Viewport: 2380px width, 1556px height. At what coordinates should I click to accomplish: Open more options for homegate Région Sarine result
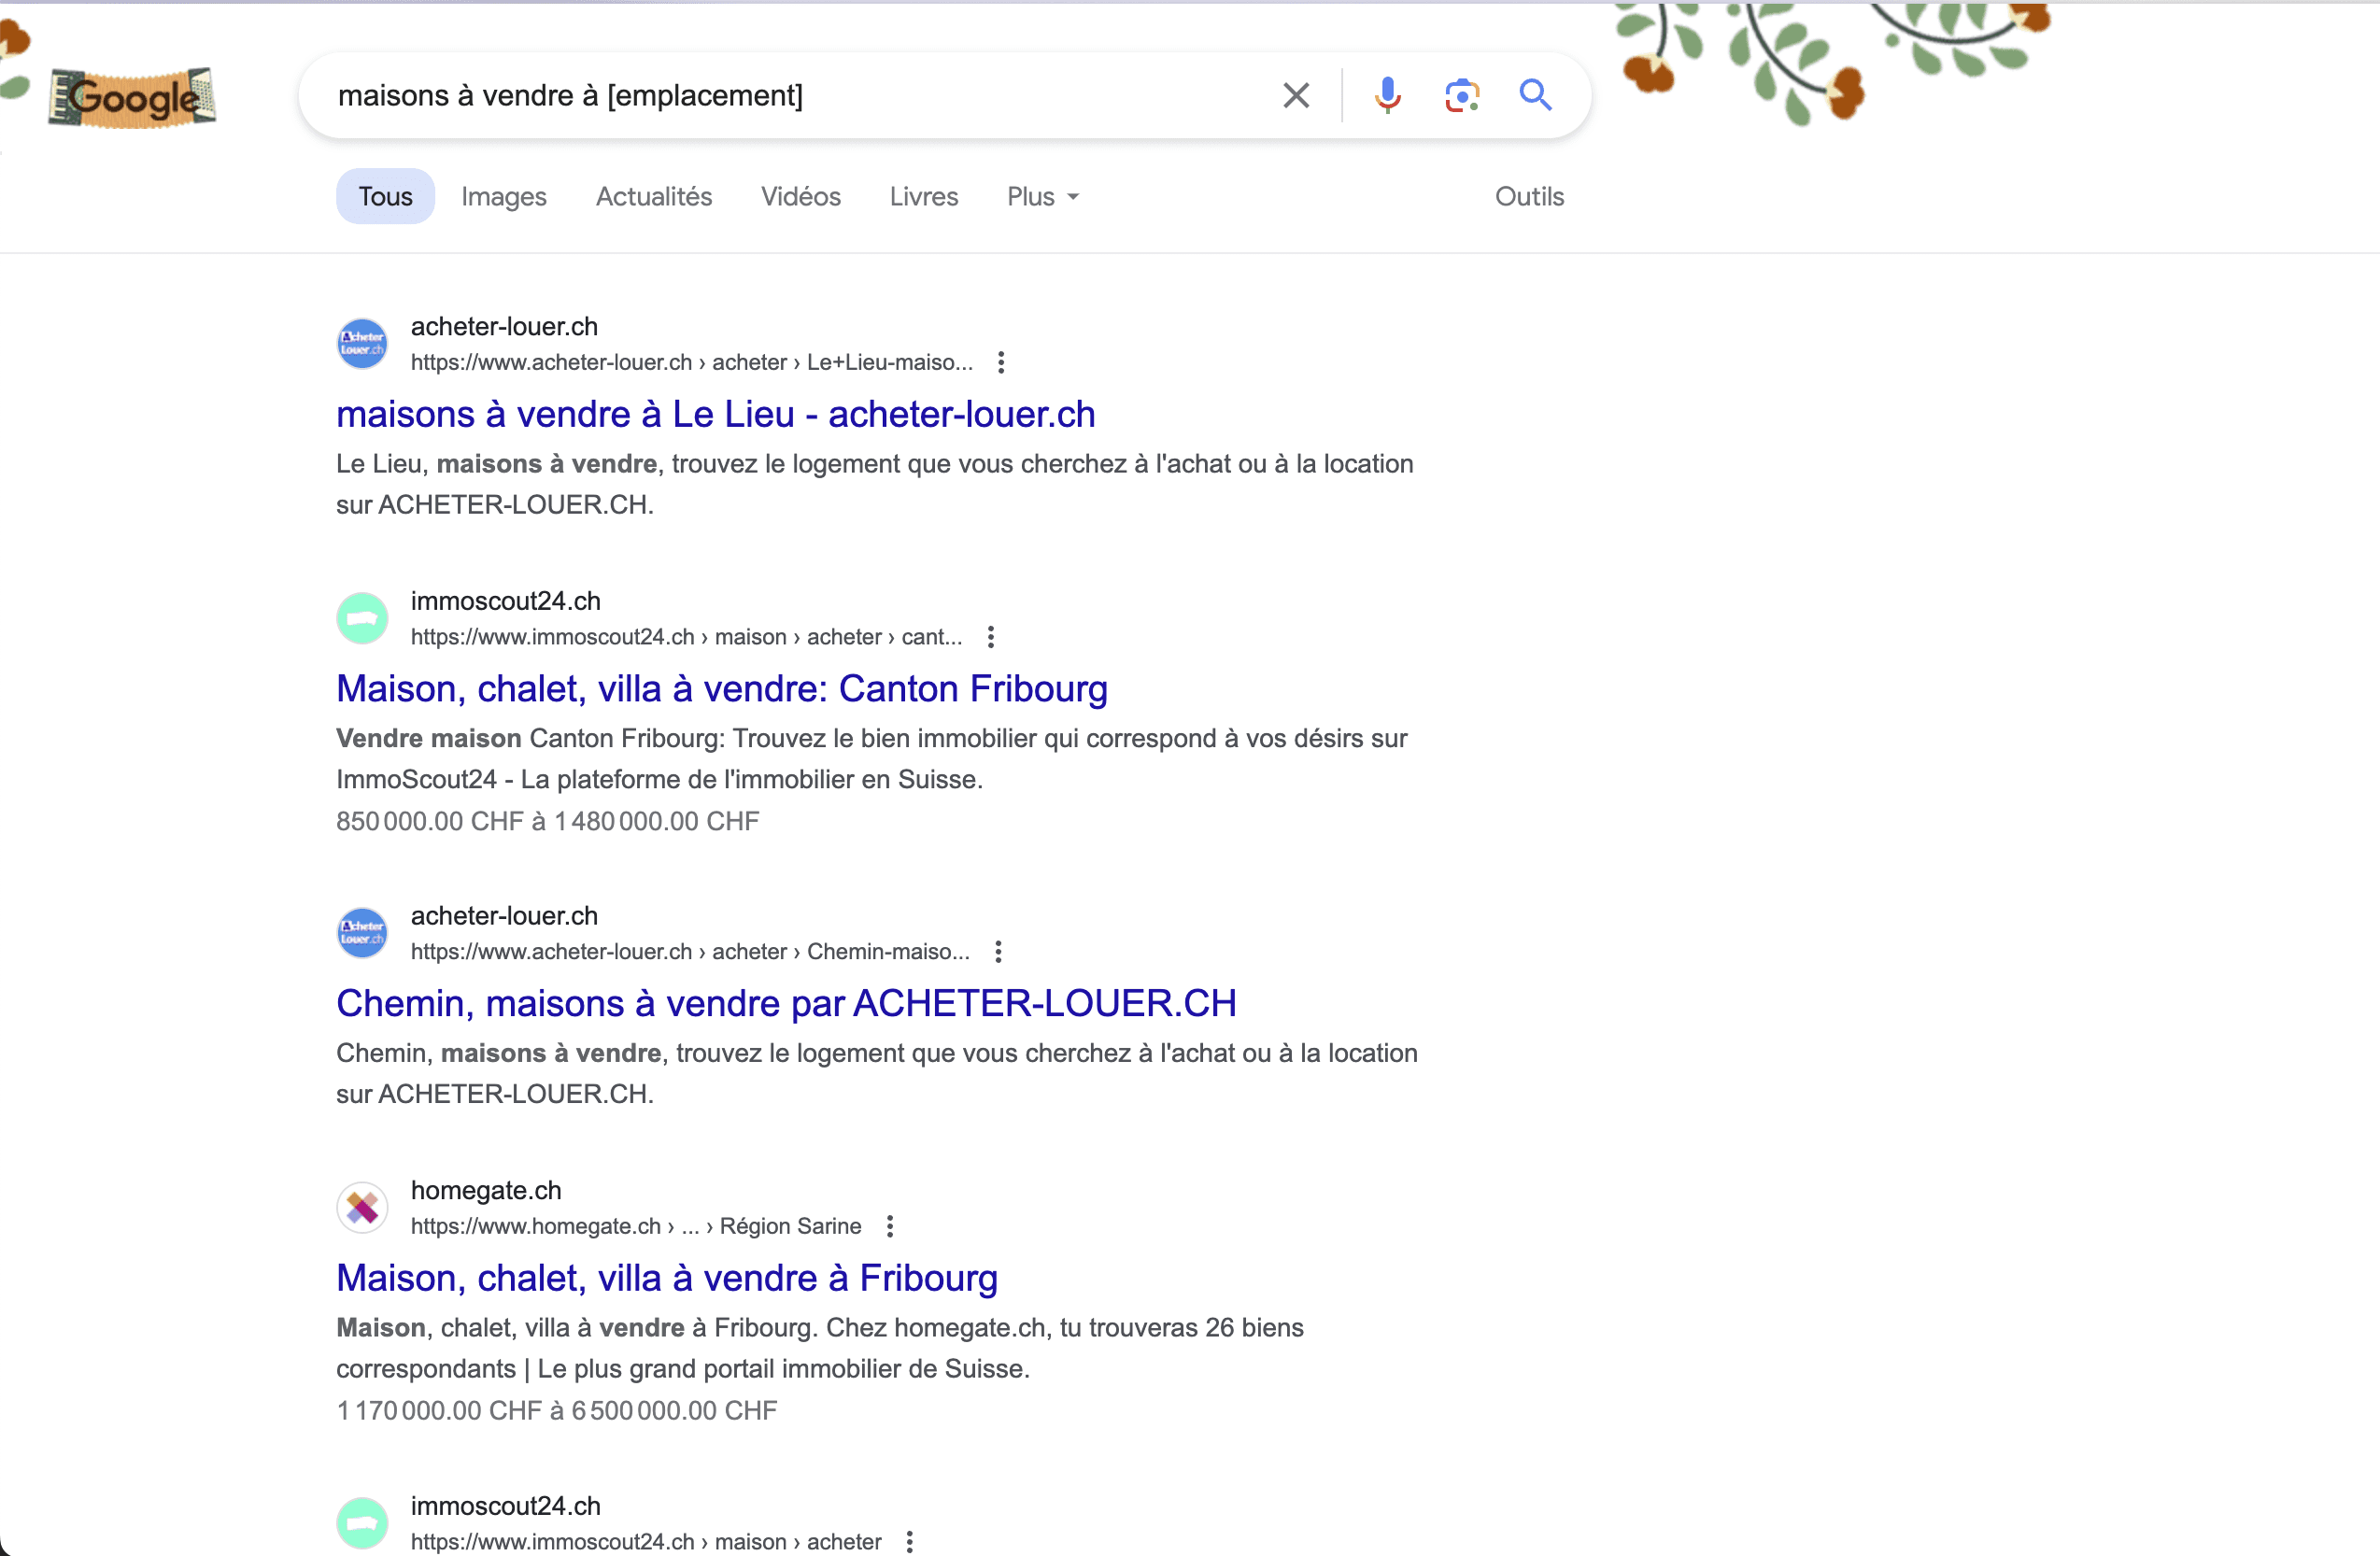890,1226
